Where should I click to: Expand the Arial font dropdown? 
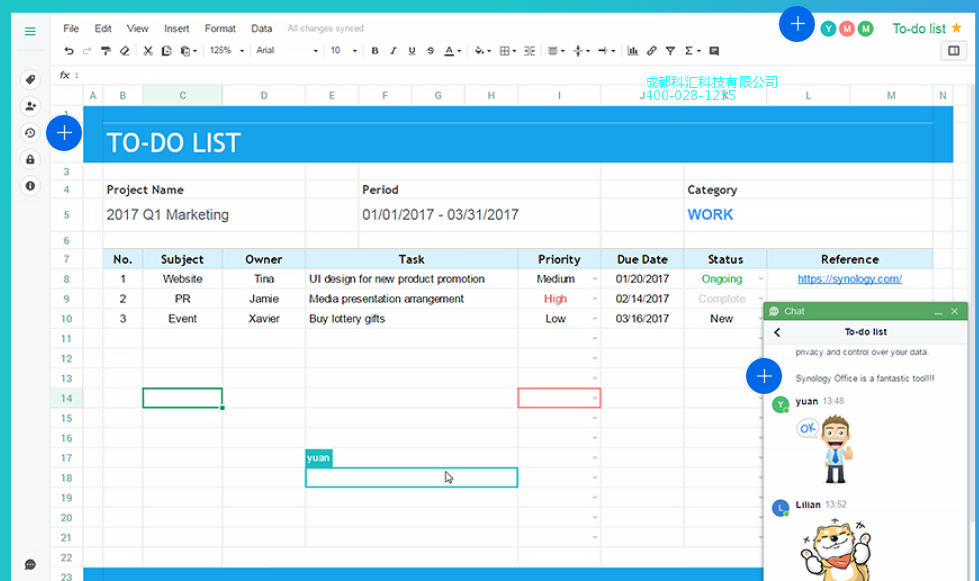tap(287, 51)
